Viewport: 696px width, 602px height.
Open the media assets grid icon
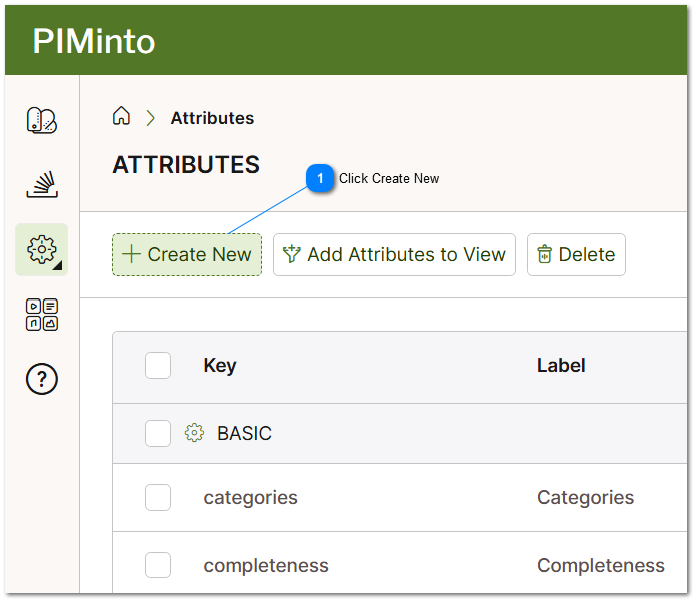coord(42,314)
